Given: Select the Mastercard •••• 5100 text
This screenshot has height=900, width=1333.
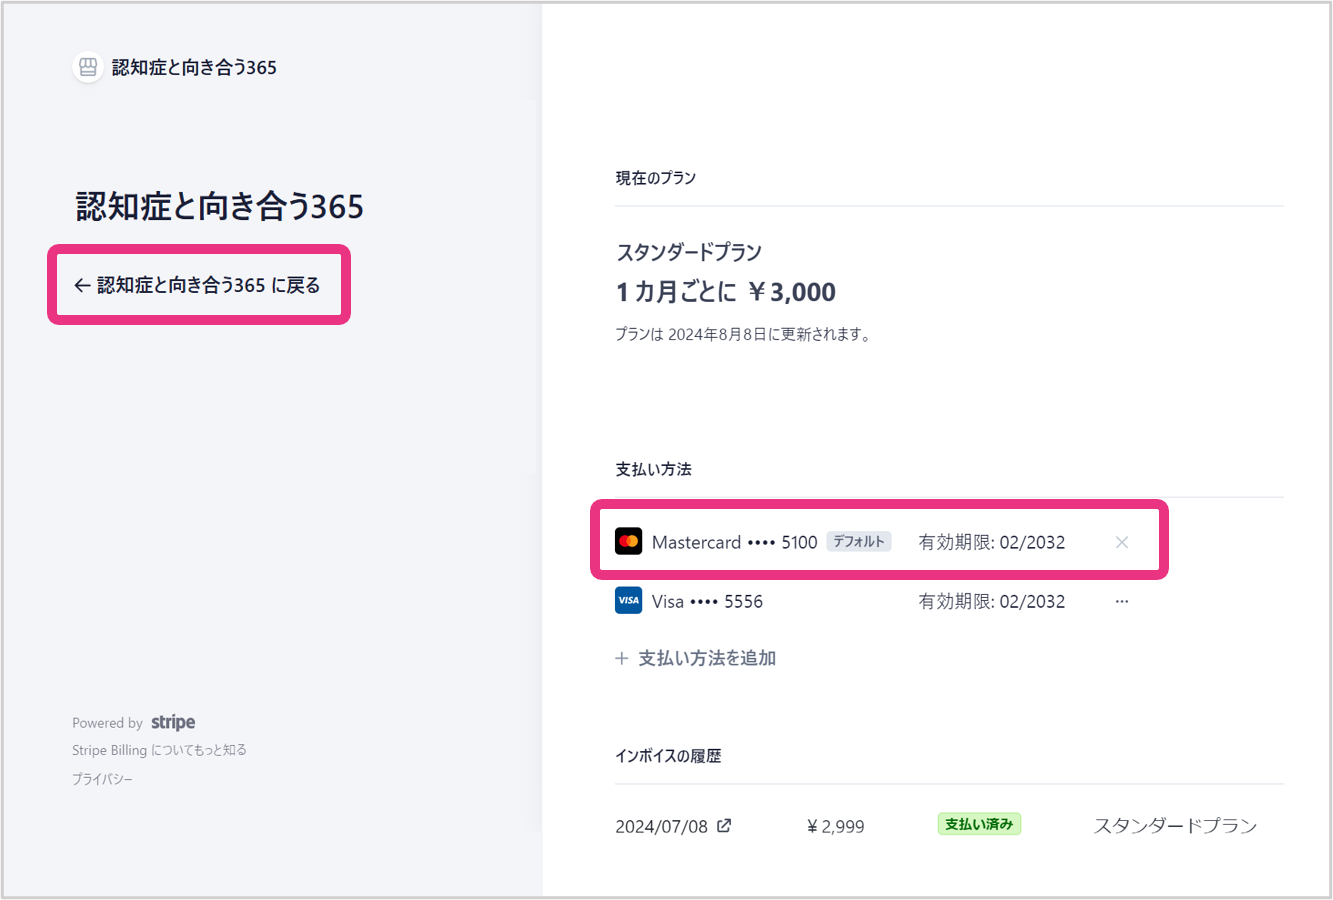Looking at the screenshot, I should [734, 542].
